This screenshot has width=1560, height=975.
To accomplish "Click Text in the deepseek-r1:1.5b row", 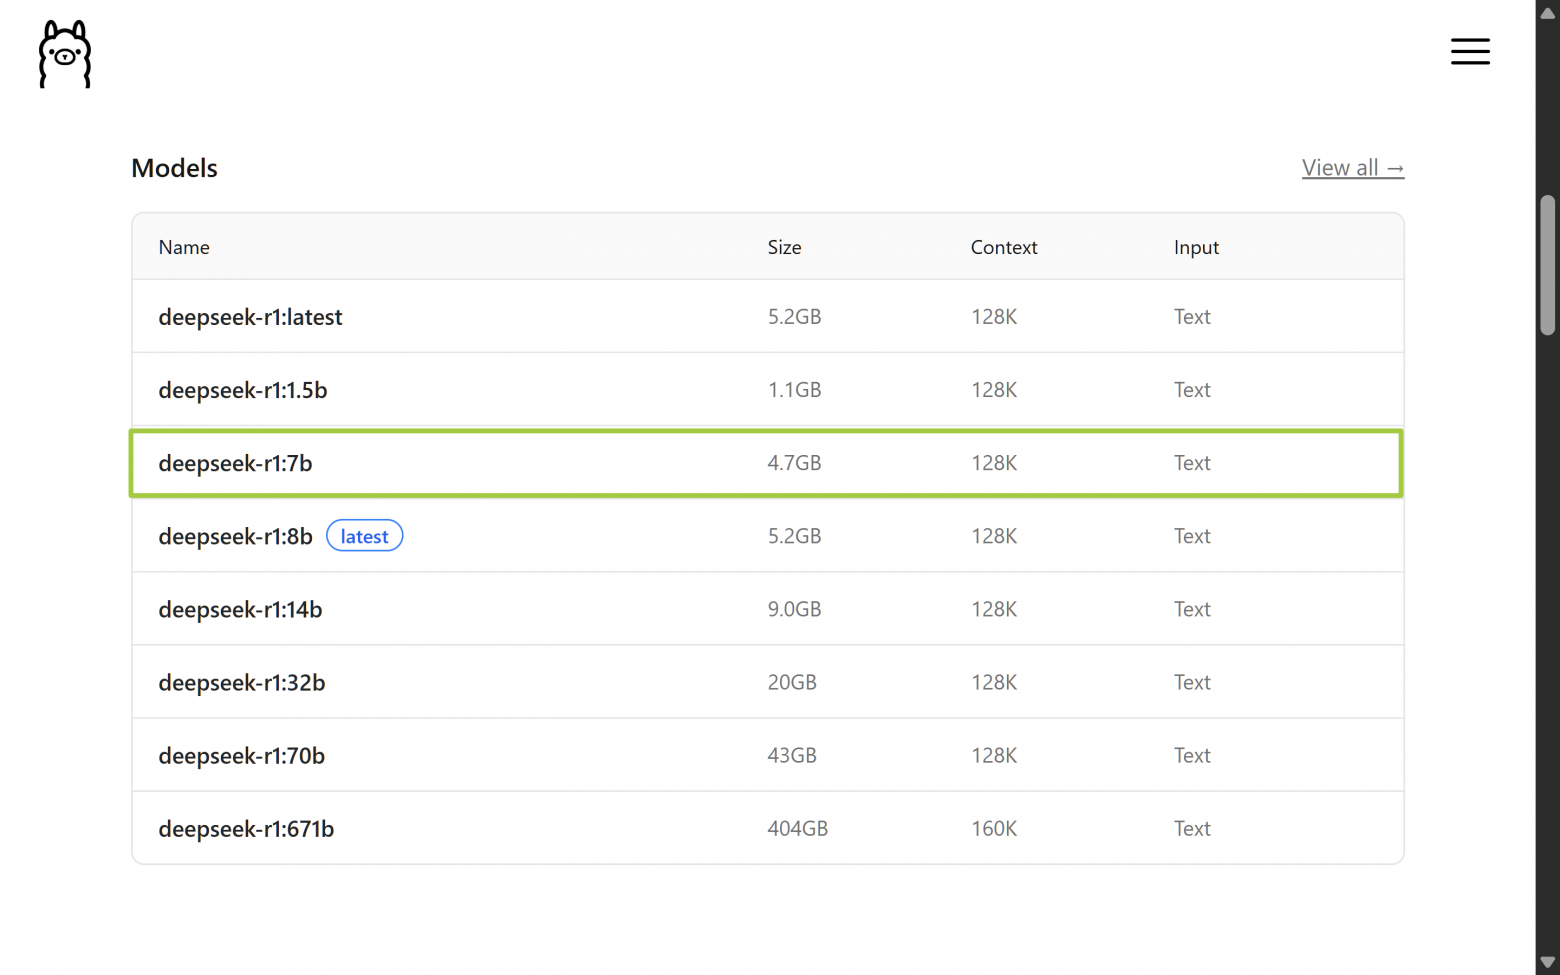I will pos(1192,390).
